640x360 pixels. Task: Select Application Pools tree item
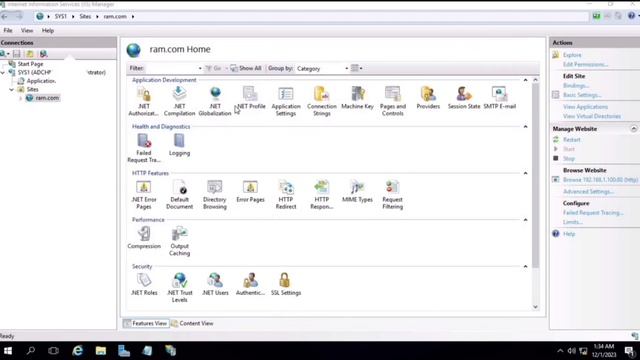41,81
